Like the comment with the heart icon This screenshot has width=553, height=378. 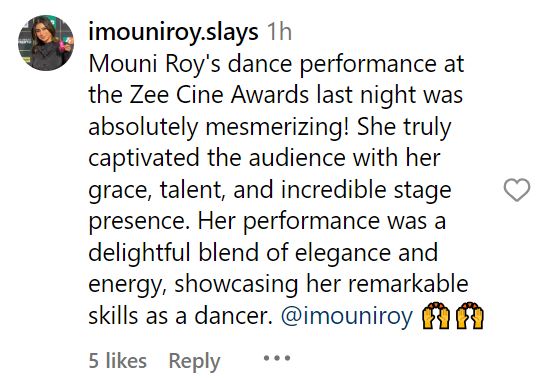517,190
